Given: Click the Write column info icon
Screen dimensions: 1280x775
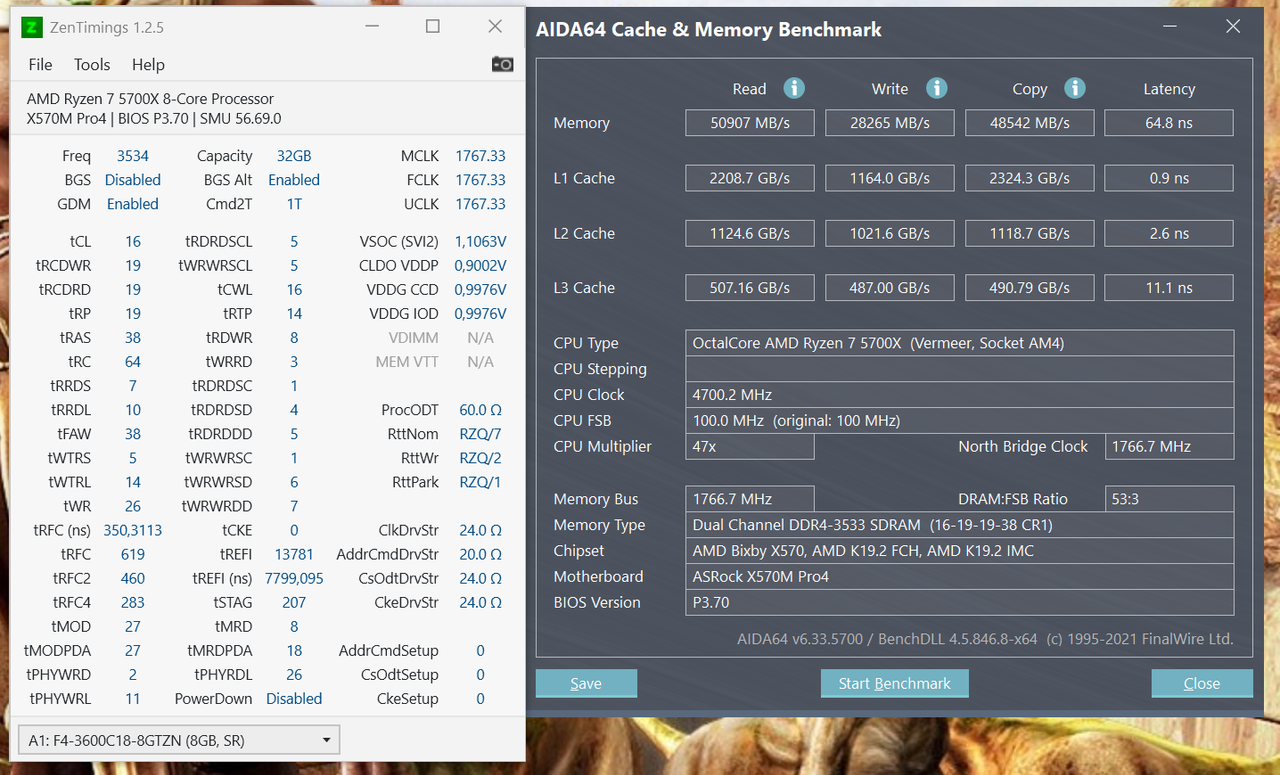Looking at the screenshot, I should click(936, 88).
